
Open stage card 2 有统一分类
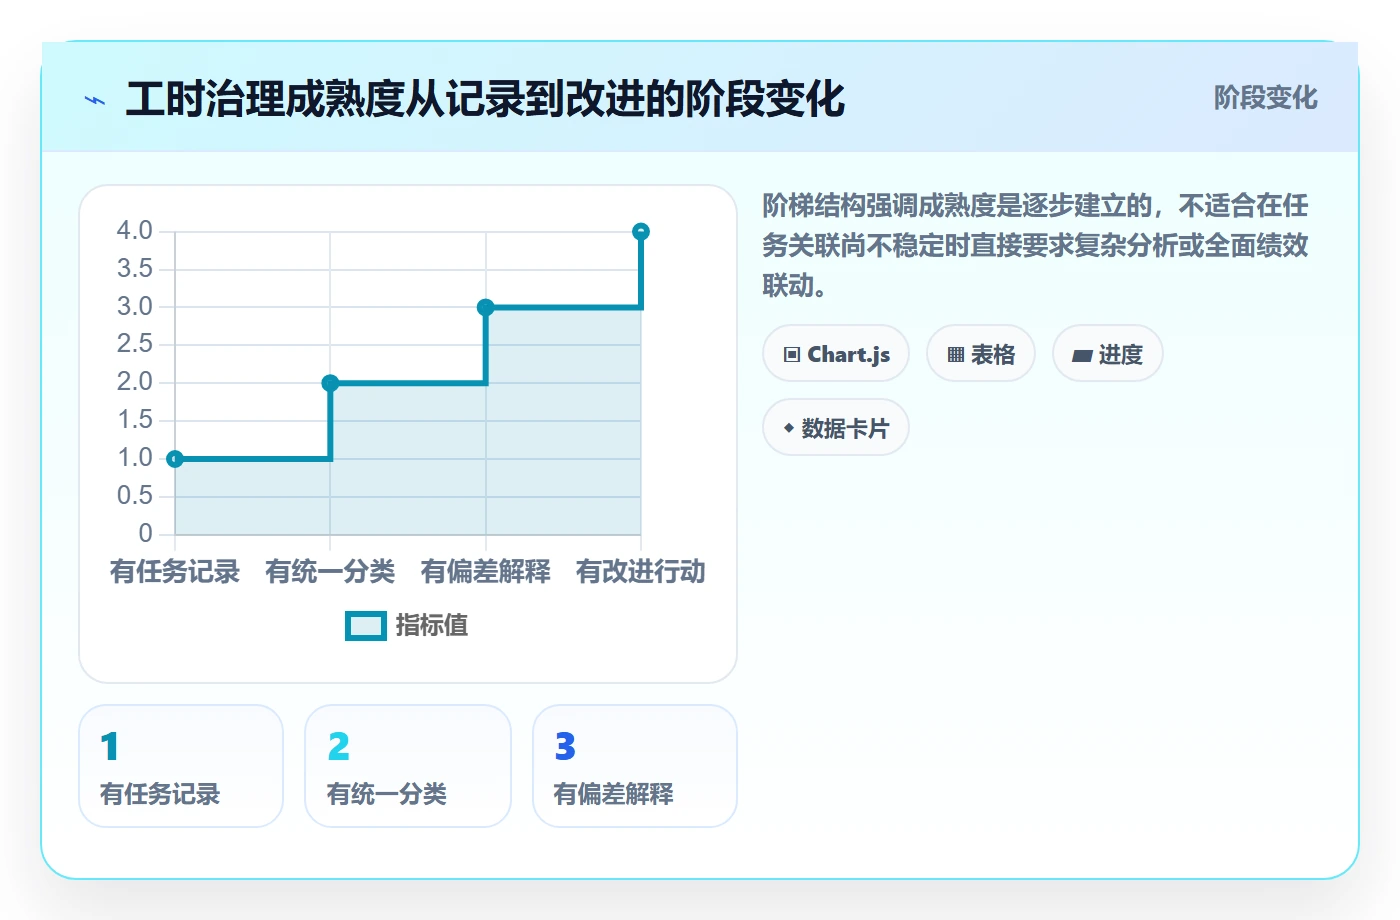point(408,766)
